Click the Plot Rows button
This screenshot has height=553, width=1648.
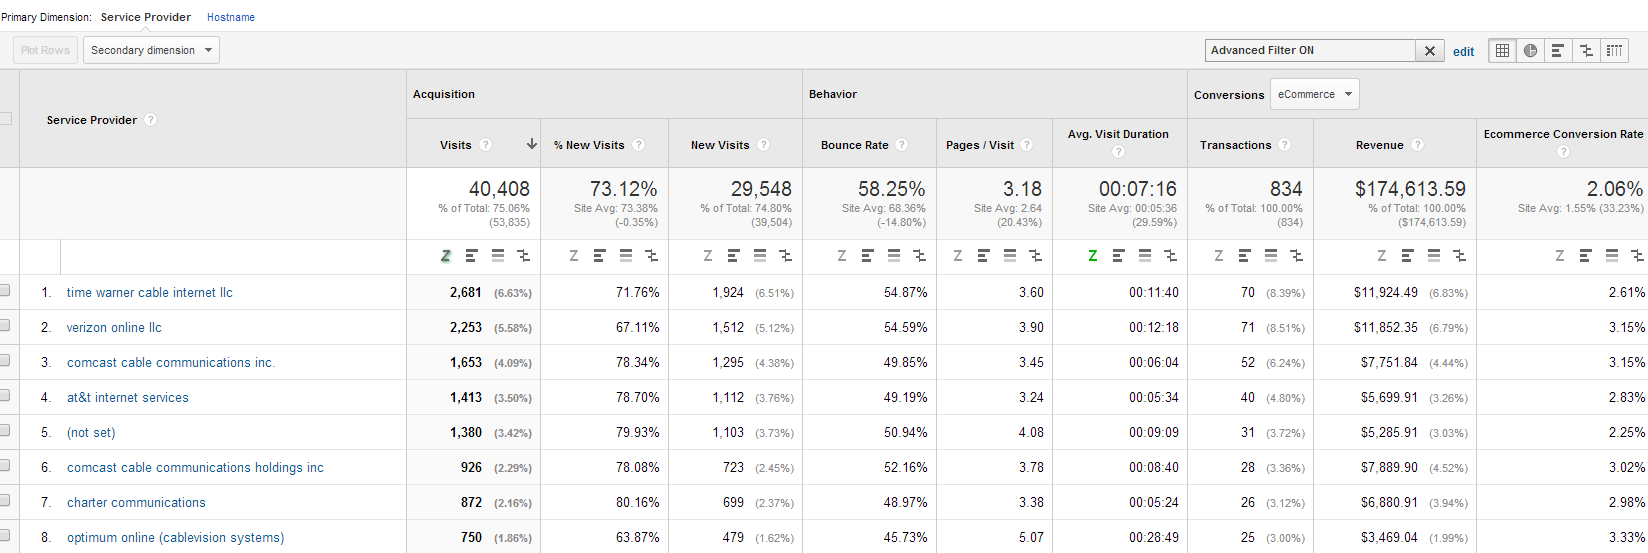coord(45,50)
